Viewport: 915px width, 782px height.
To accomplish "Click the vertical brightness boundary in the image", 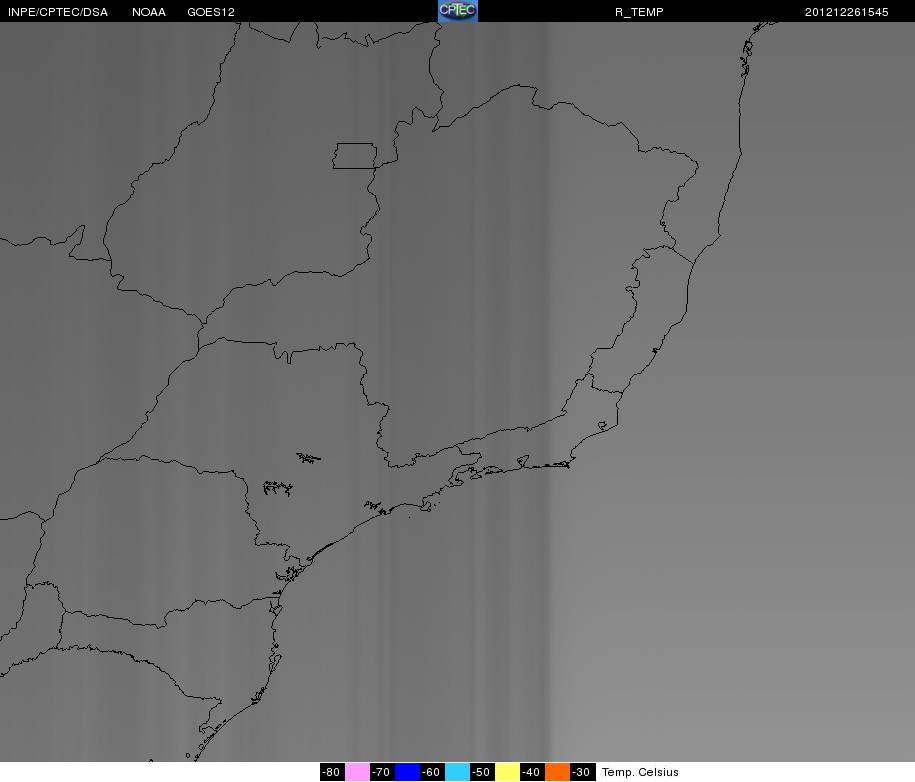I will coord(548,391).
